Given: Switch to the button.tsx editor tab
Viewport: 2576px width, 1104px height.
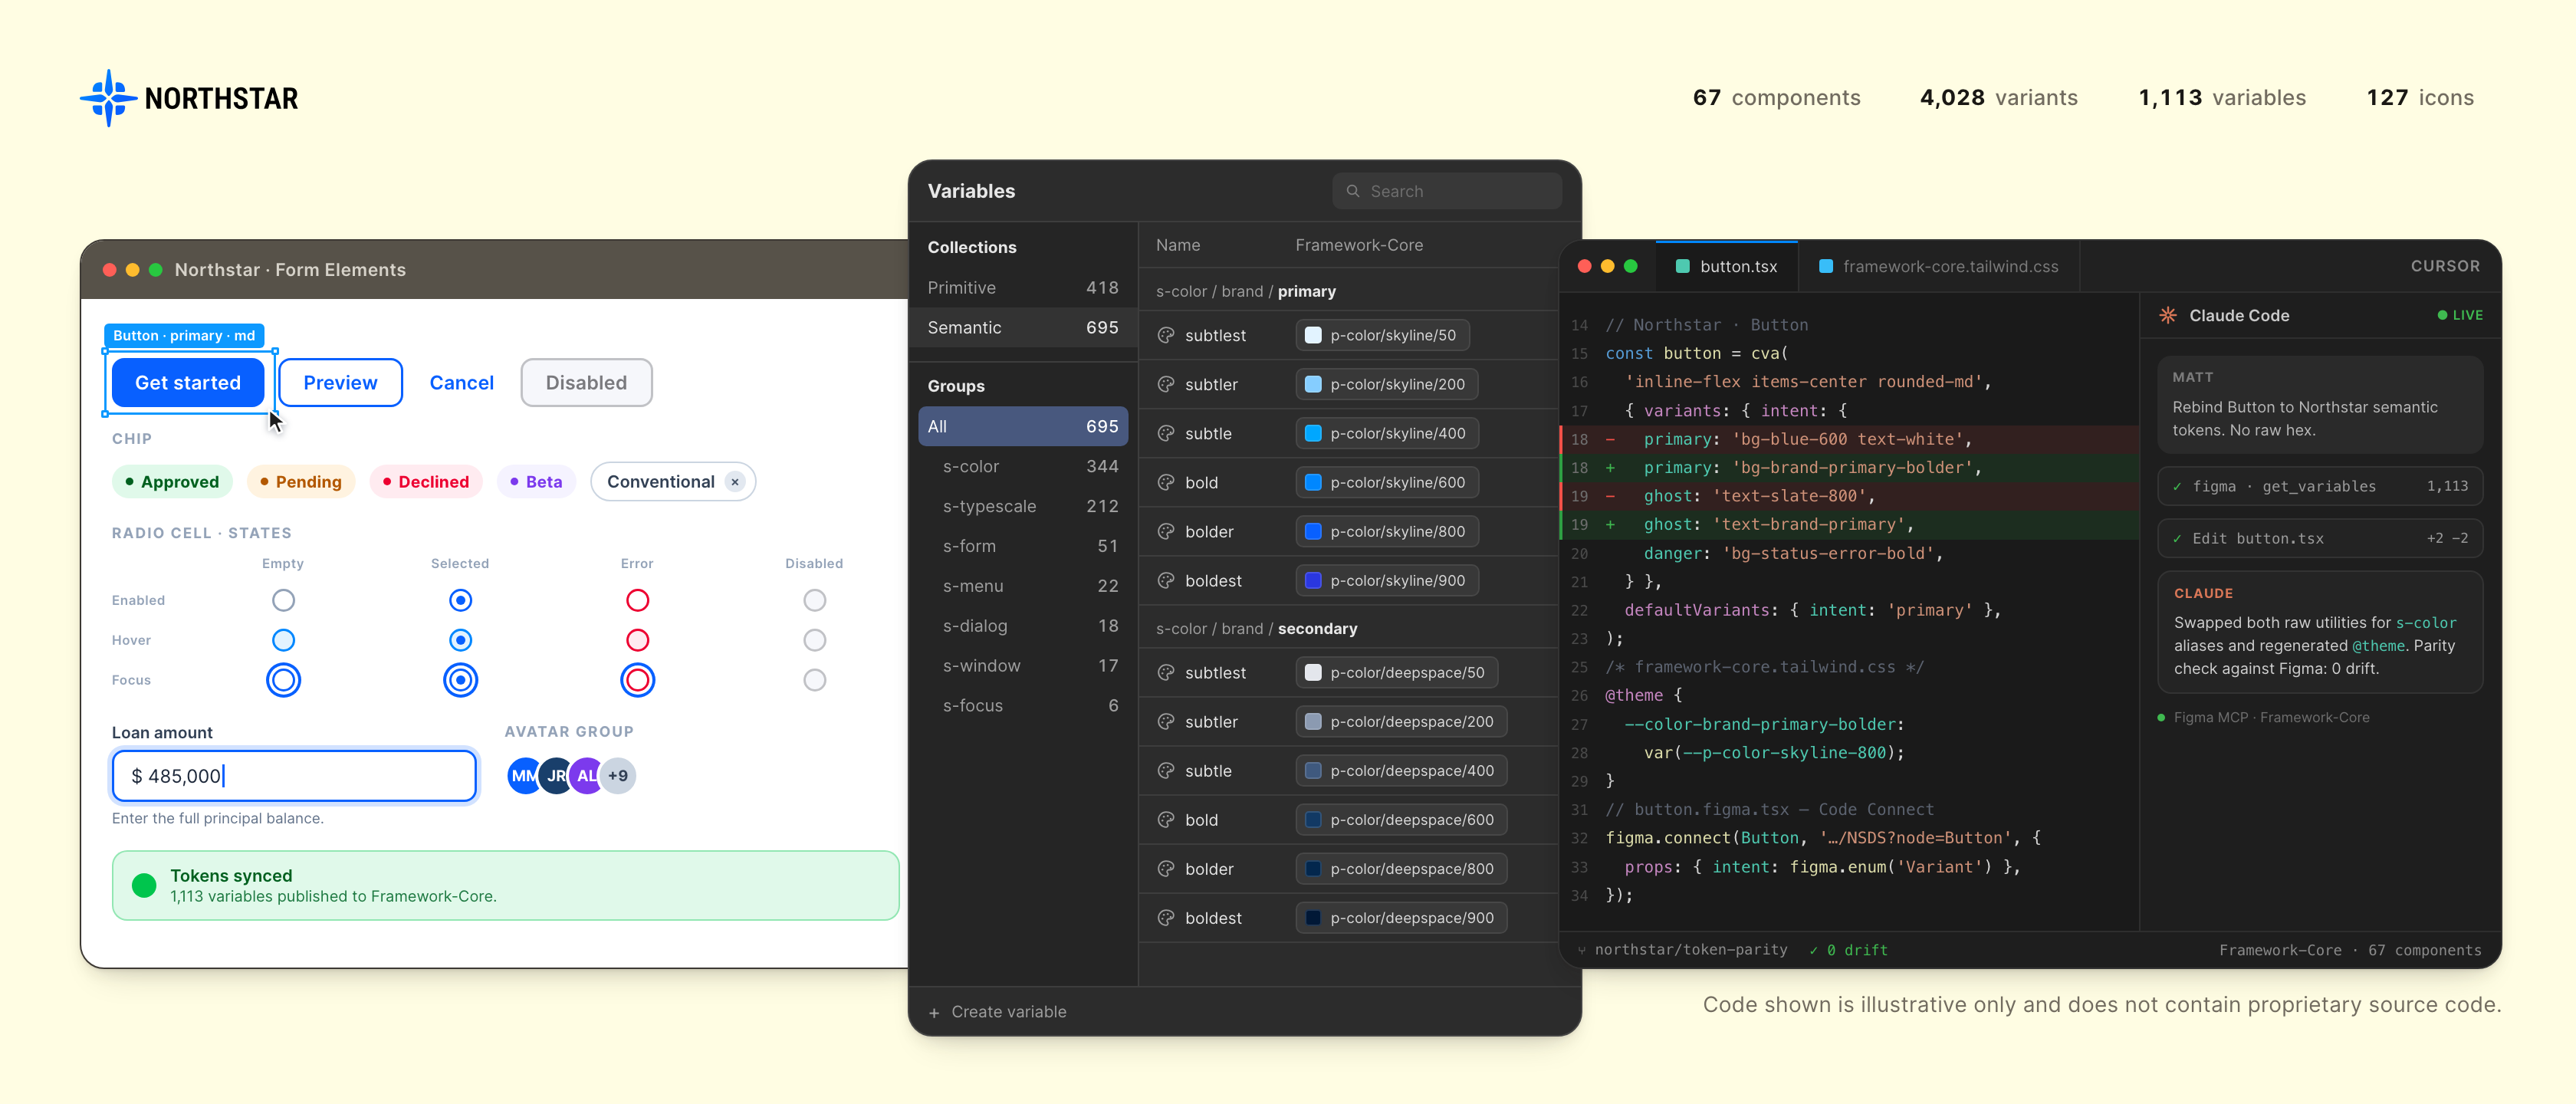Looking at the screenshot, I should (x=1727, y=266).
